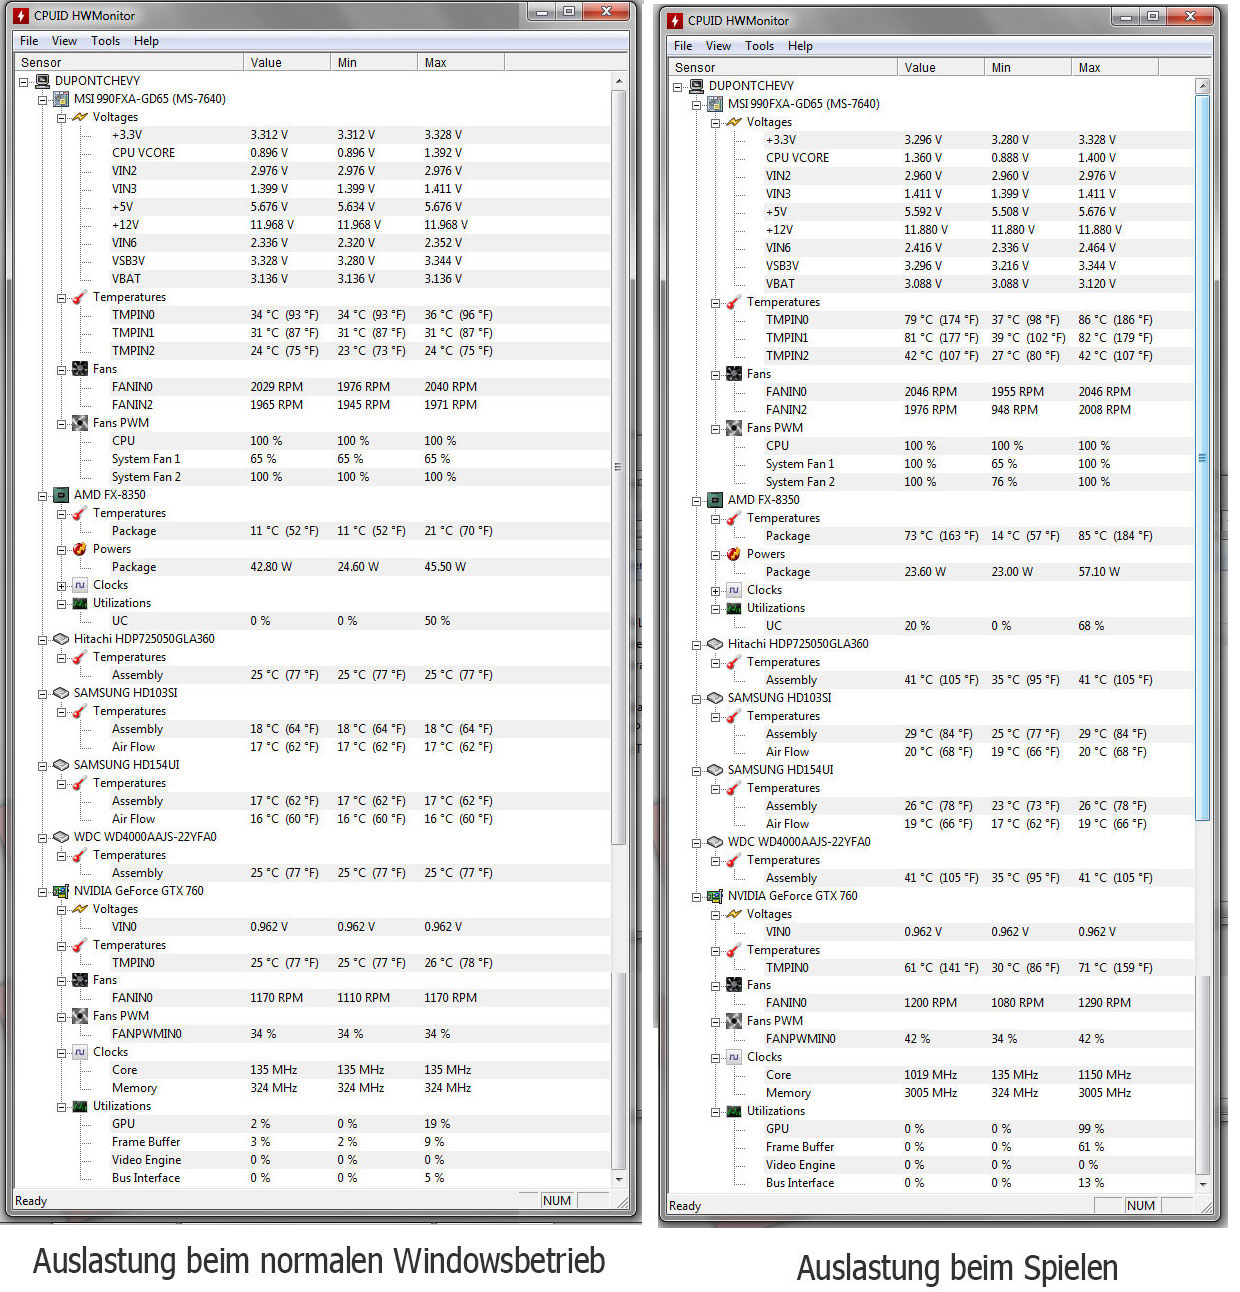Image resolution: width=1240 pixels, height=1292 pixels.
Task: Click Max column header in right window
Action: coord(1115,67)
